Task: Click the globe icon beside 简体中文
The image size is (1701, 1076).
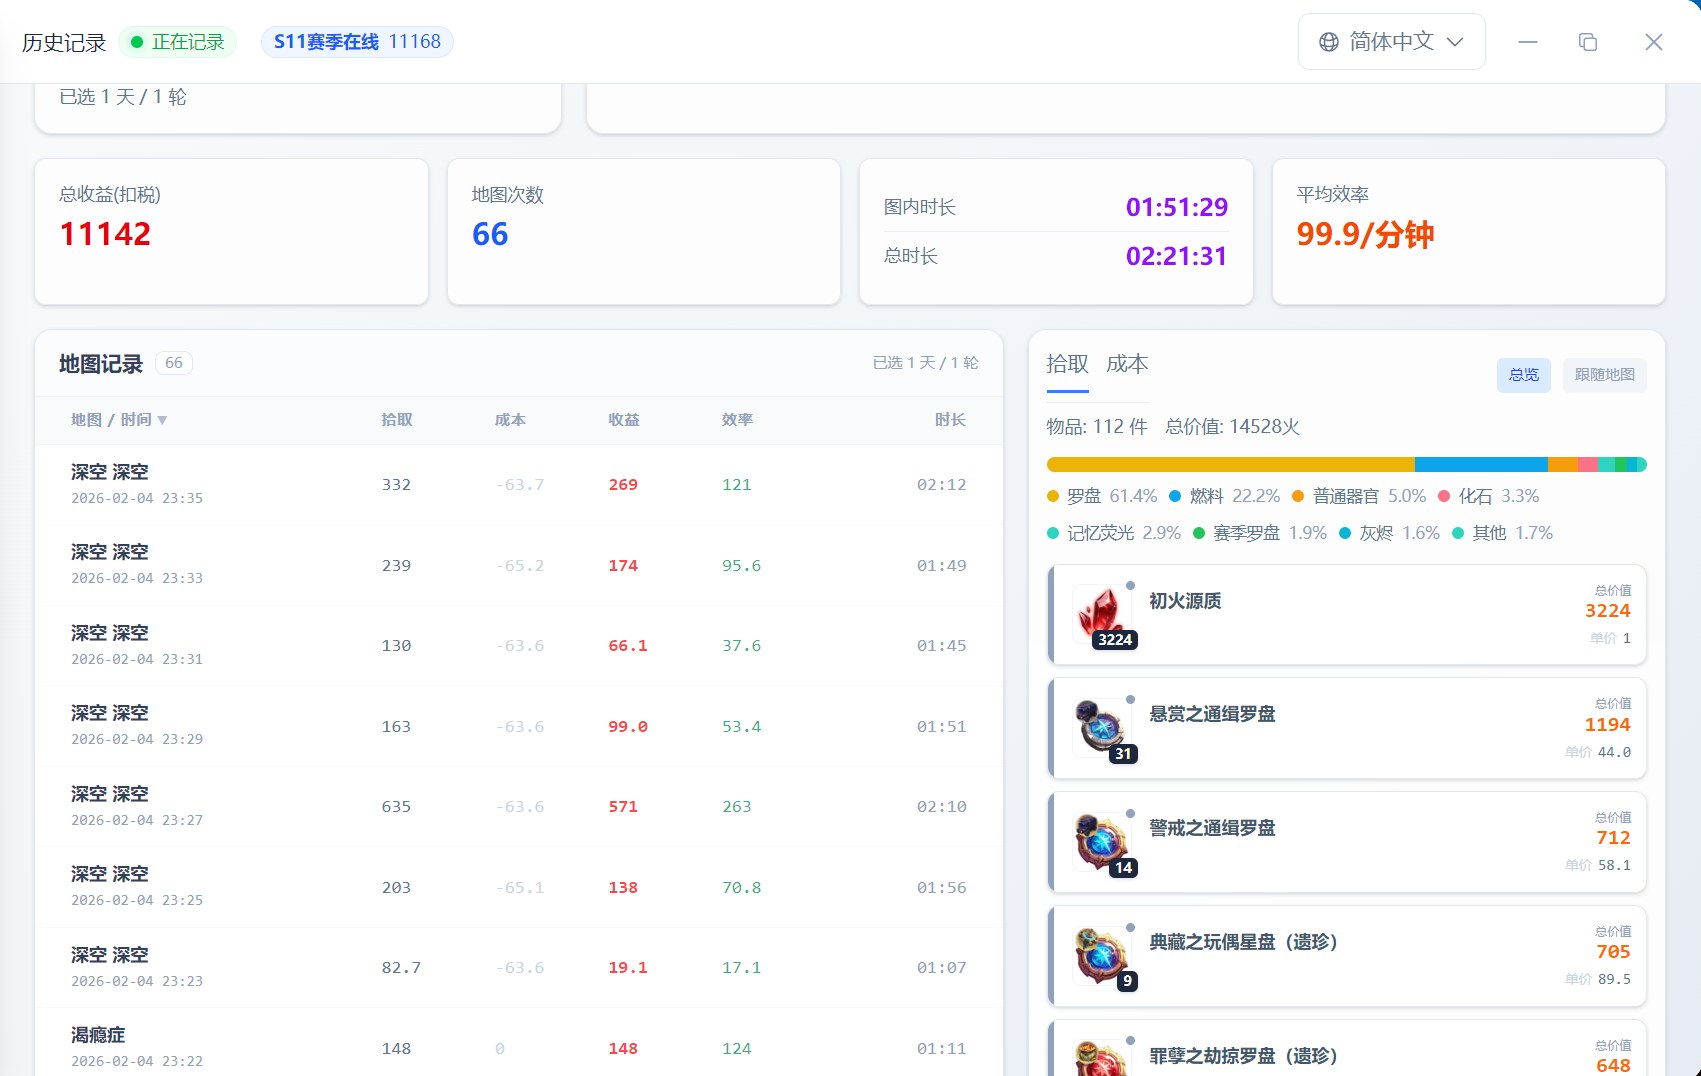Action: coord(1328,42)
